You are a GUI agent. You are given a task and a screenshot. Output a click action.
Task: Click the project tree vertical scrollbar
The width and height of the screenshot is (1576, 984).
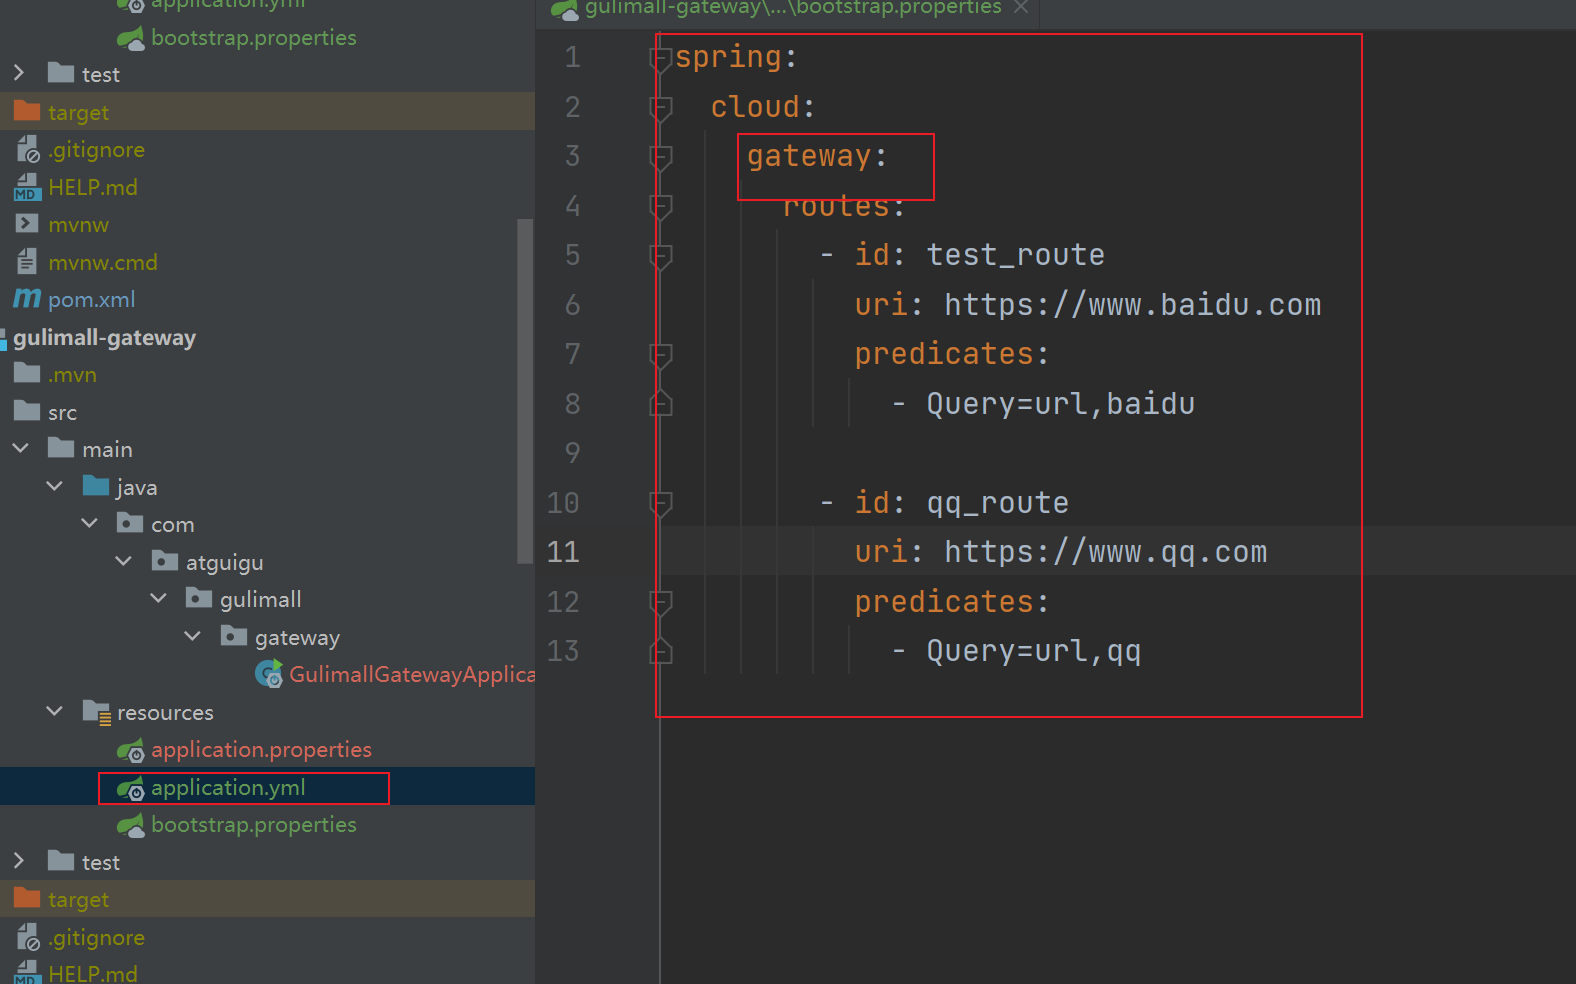coord(525,390)
